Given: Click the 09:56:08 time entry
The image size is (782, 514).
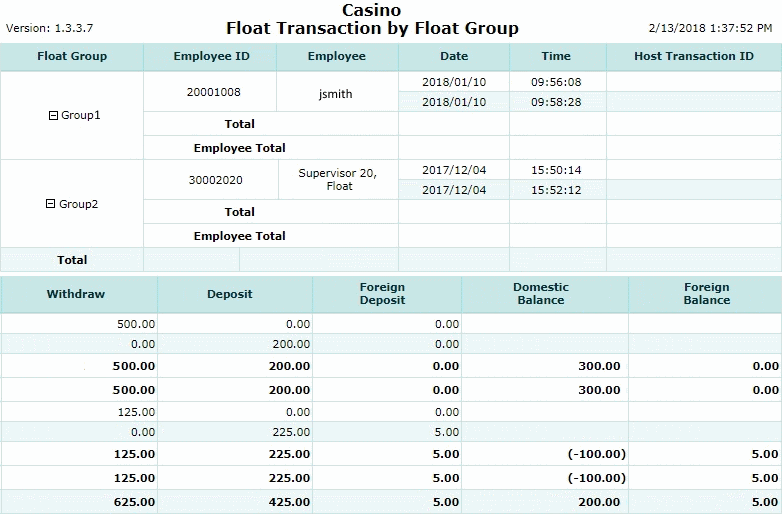Looking at the screenshot, I should (x=556, y=82).
